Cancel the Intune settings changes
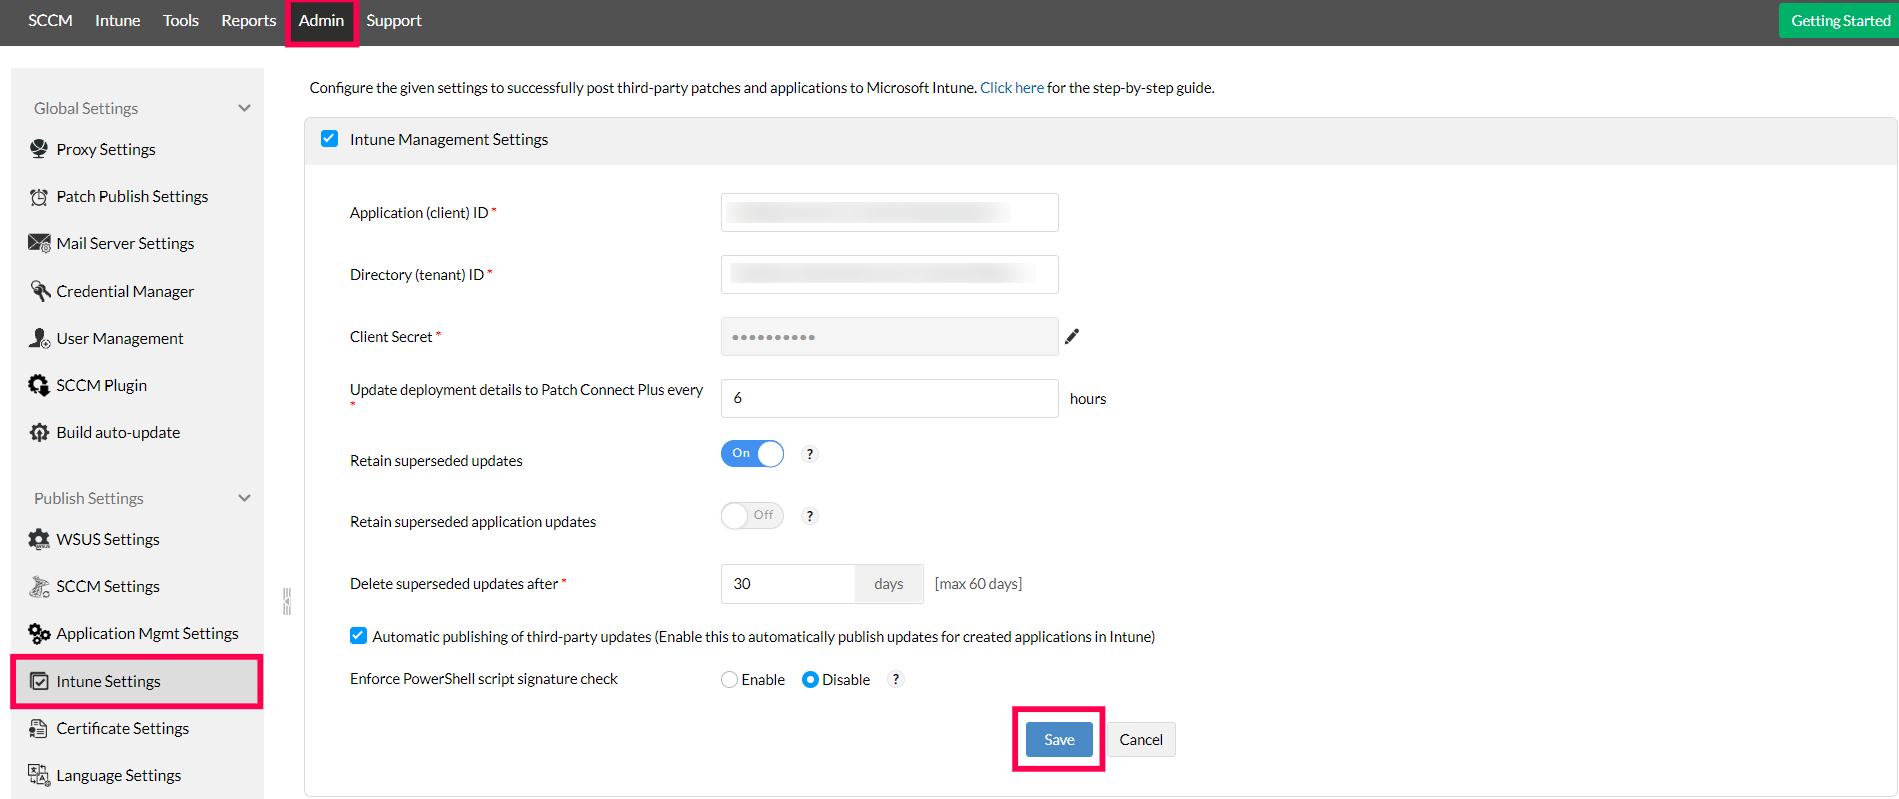This screenshot has width=1899, height=799. (1140, 739)
